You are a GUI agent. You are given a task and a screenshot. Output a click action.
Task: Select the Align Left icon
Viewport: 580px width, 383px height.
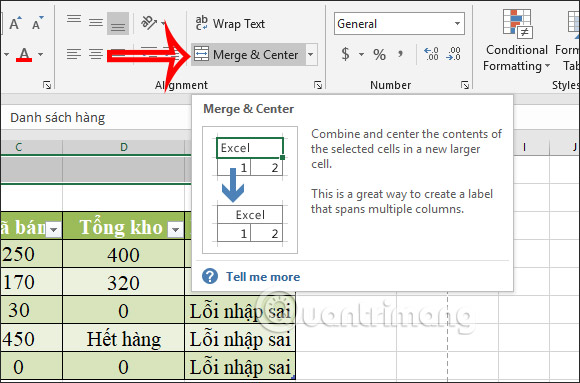pos(74,54)
